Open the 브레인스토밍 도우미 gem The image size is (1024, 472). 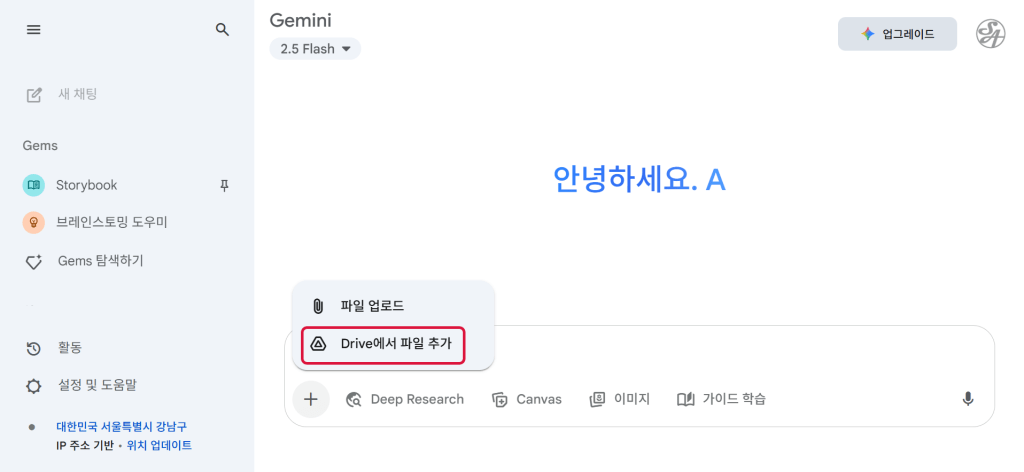(110, 222)
